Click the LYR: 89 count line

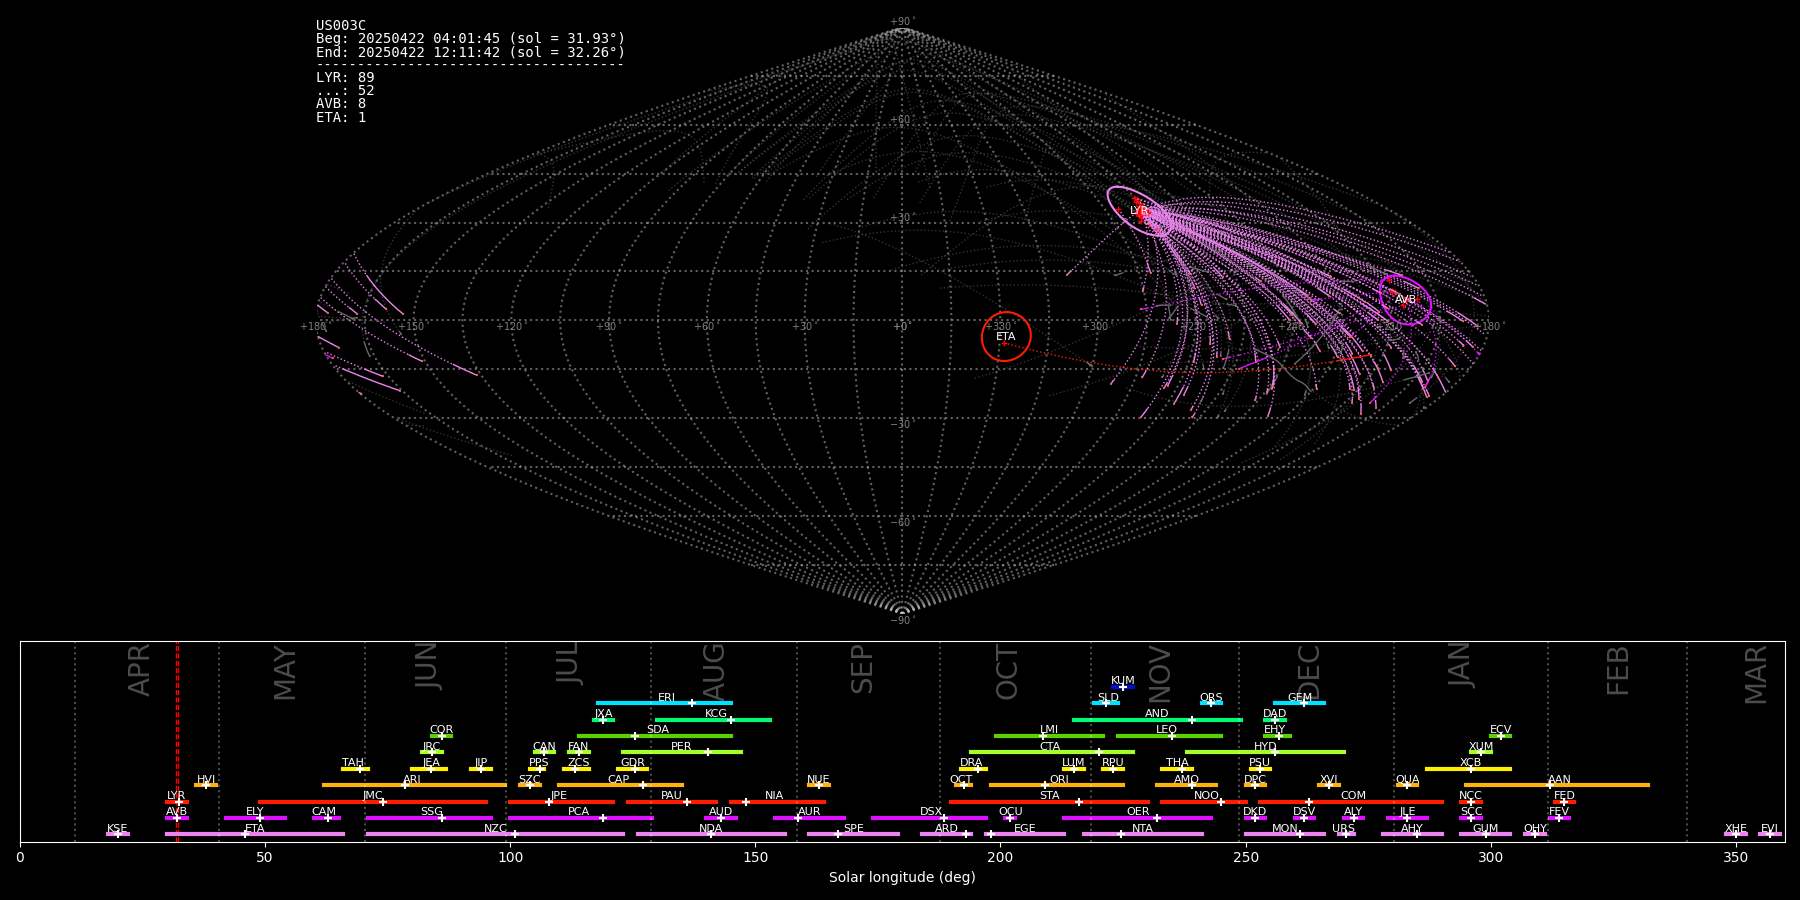(345, 78)
